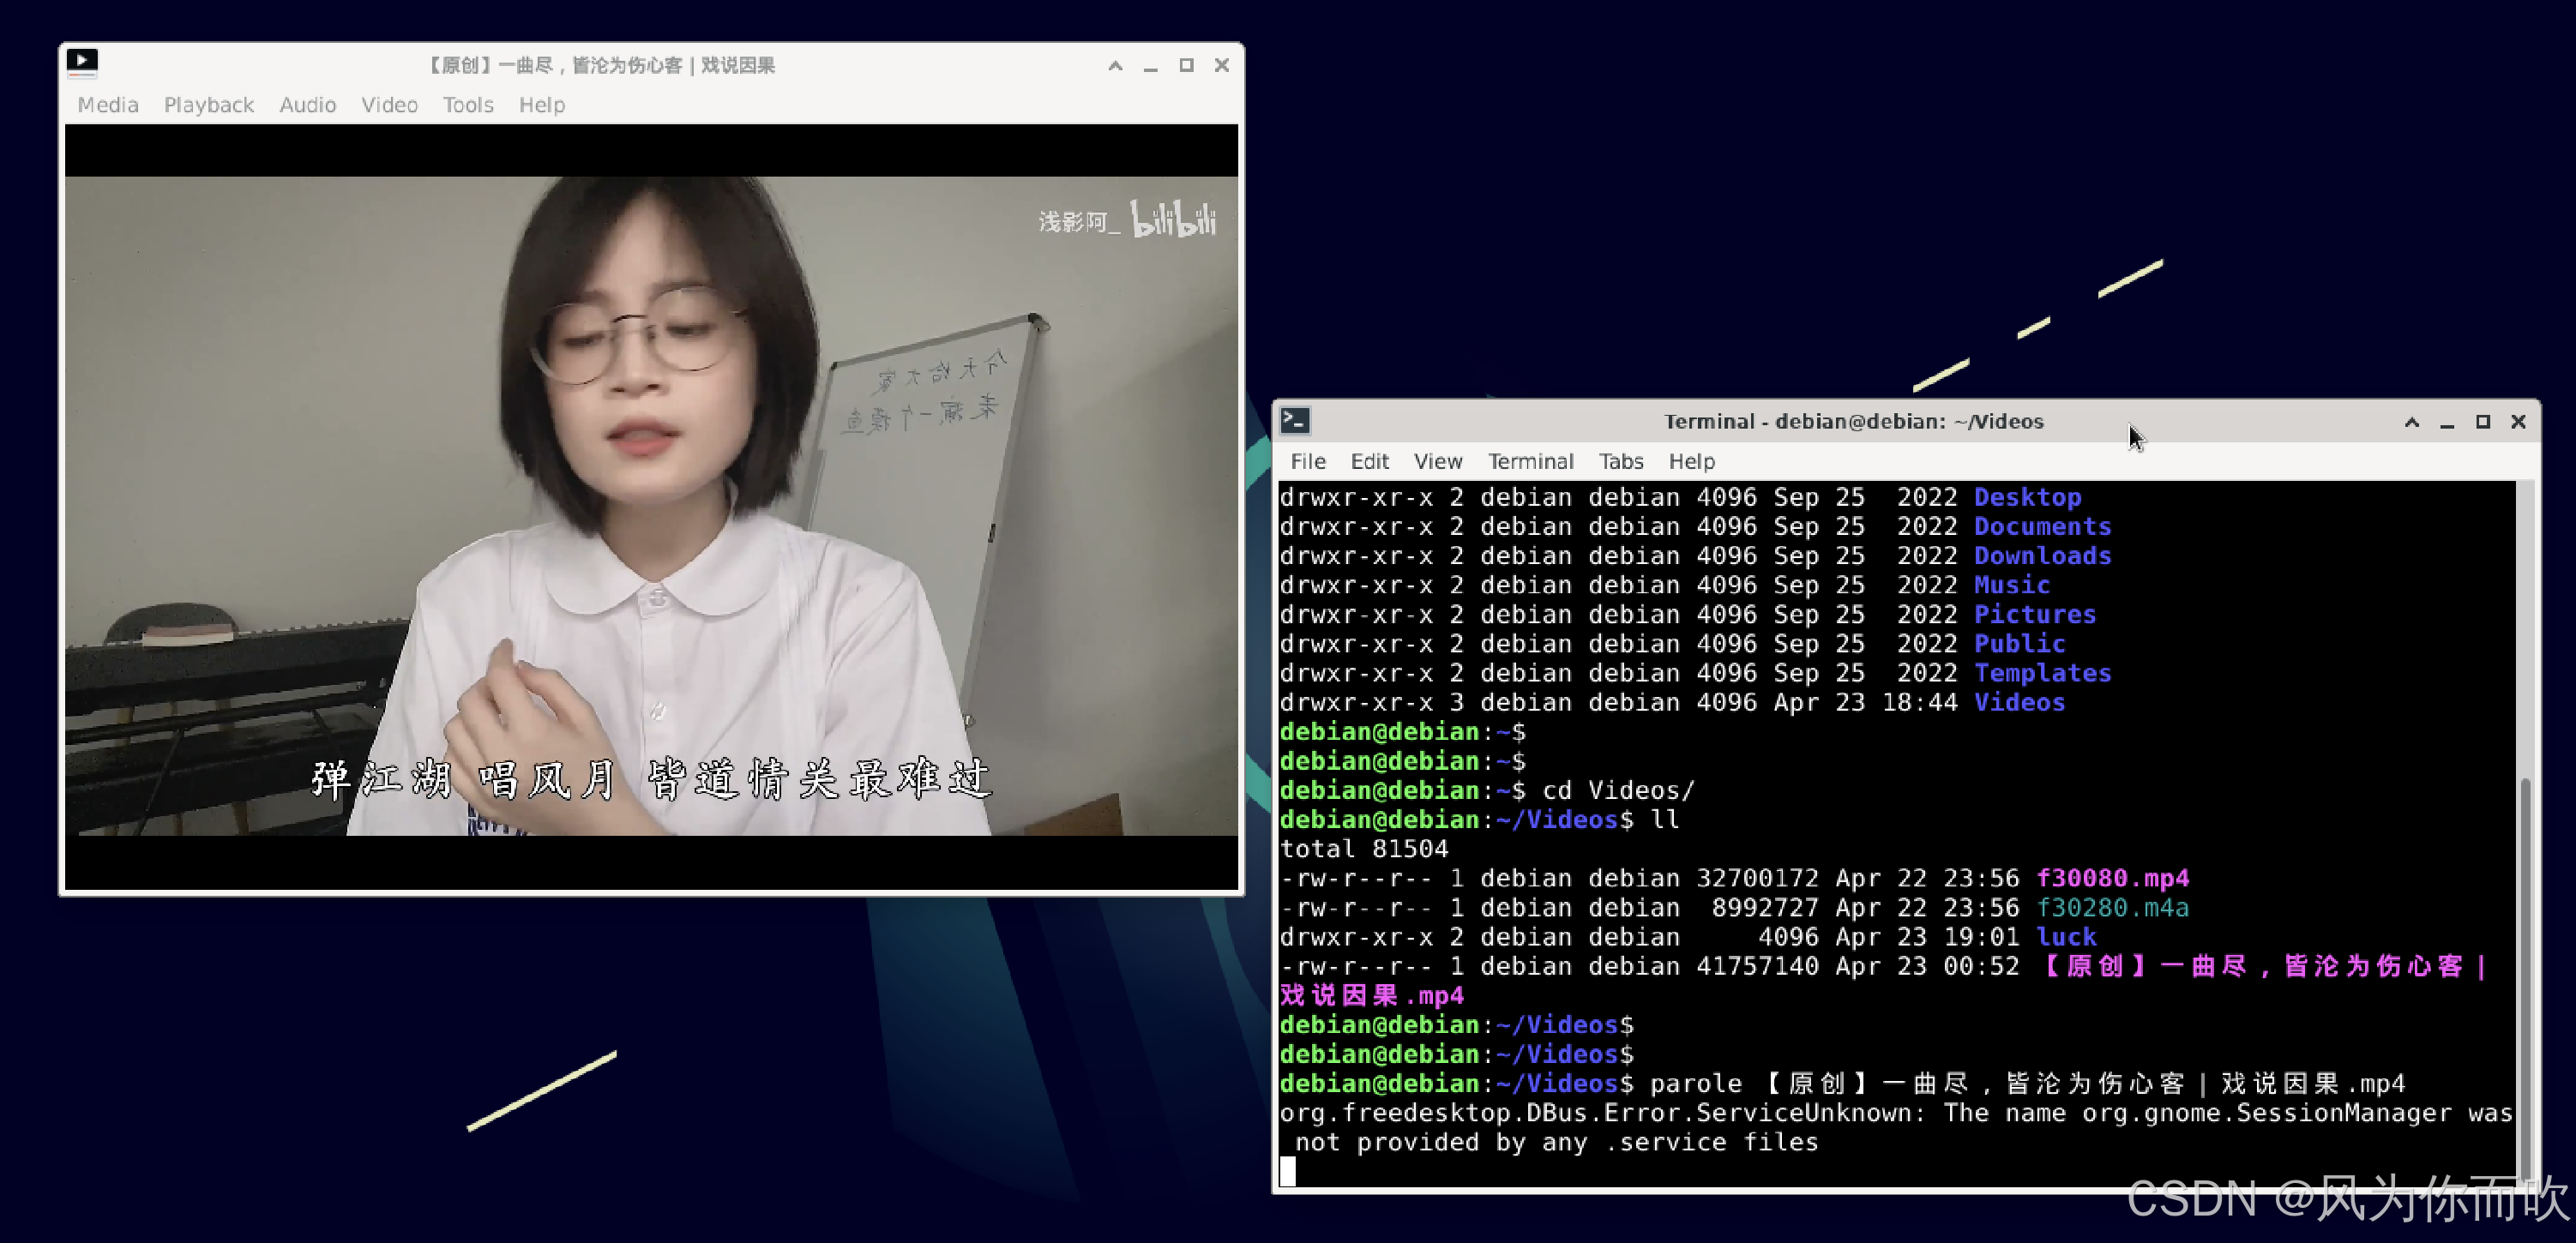
Task: Click the terminal window prompt icon
Action: point(1295,420)
